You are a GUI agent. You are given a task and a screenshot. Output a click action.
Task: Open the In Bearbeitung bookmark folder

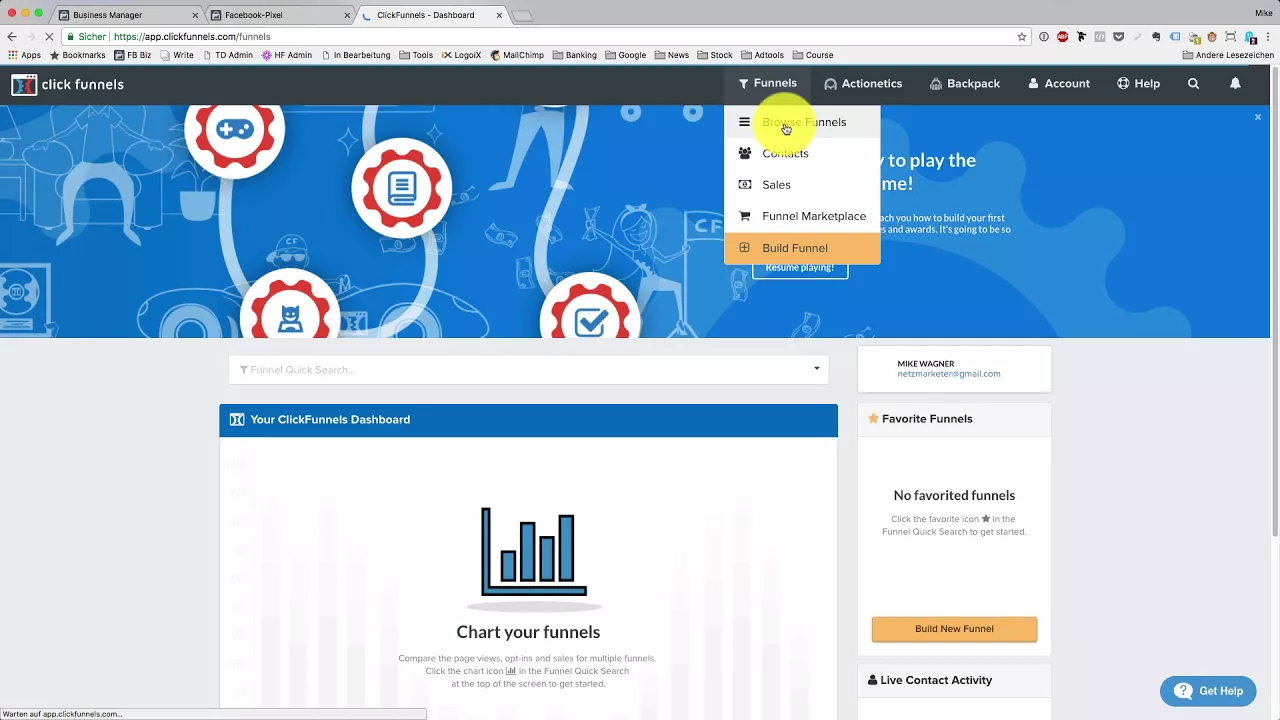(356, 55)
